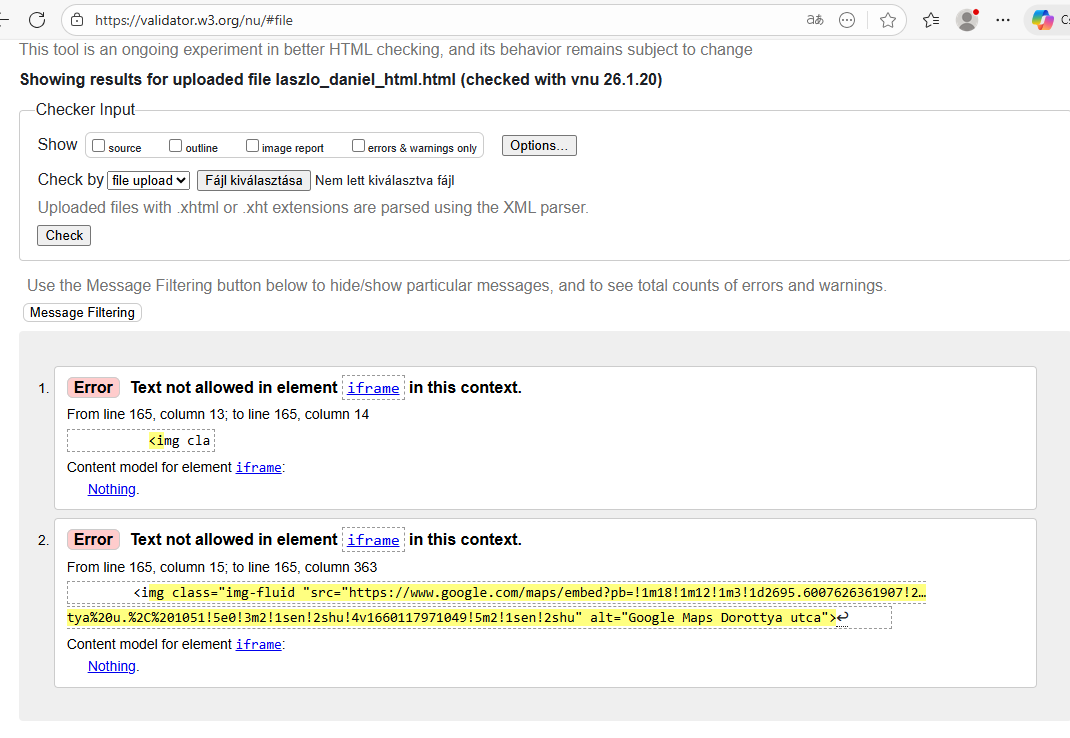The height and width of the screenshot is (738, 1070).
Task: Expand the Options... panel
Action: coord(539,146)
